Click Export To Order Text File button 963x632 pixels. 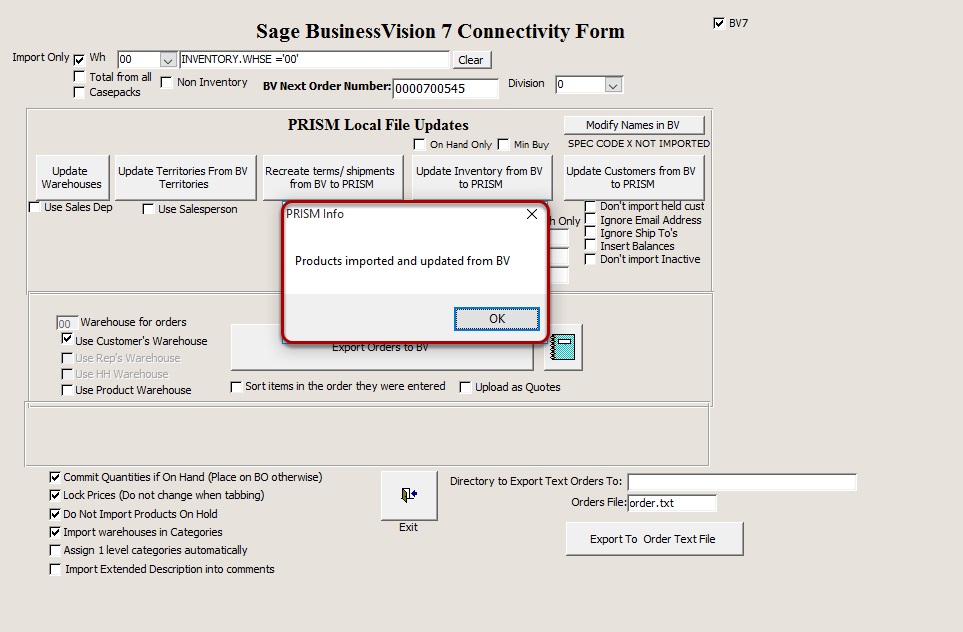pyautogui.click(x=654, y=539)
